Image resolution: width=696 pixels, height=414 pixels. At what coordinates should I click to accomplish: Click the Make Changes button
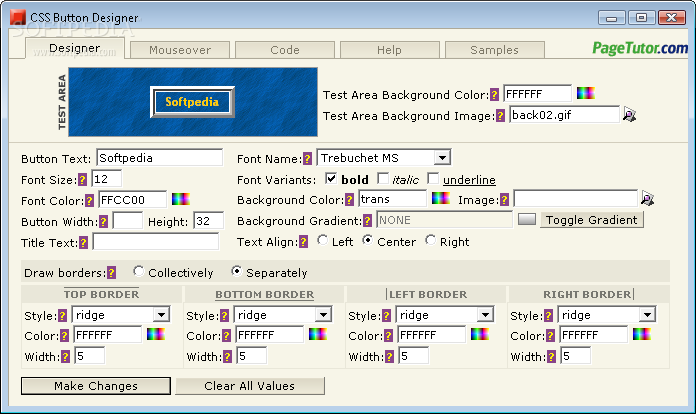(96, 386)
